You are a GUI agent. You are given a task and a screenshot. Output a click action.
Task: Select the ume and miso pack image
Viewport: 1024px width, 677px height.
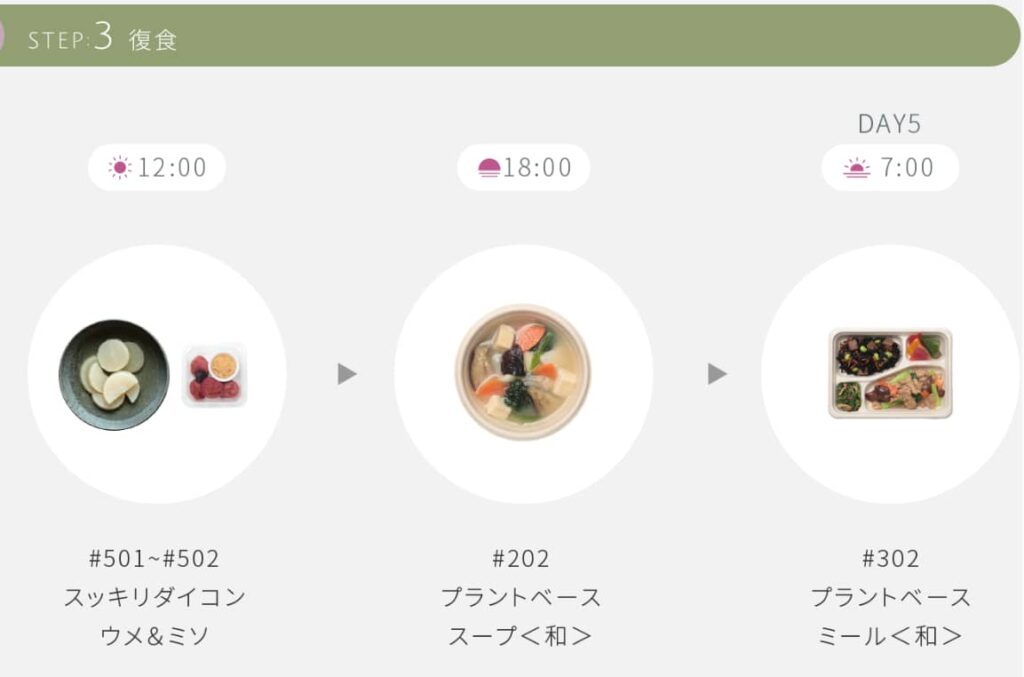(x=215, y=375)
